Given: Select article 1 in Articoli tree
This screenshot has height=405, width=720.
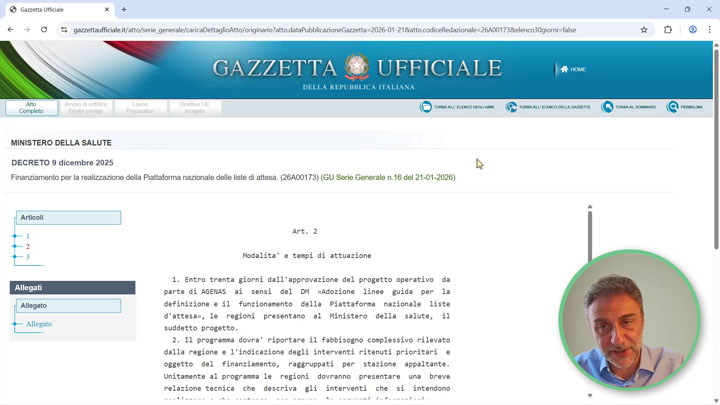Looking at the screenshot, I should coord(28,236).
